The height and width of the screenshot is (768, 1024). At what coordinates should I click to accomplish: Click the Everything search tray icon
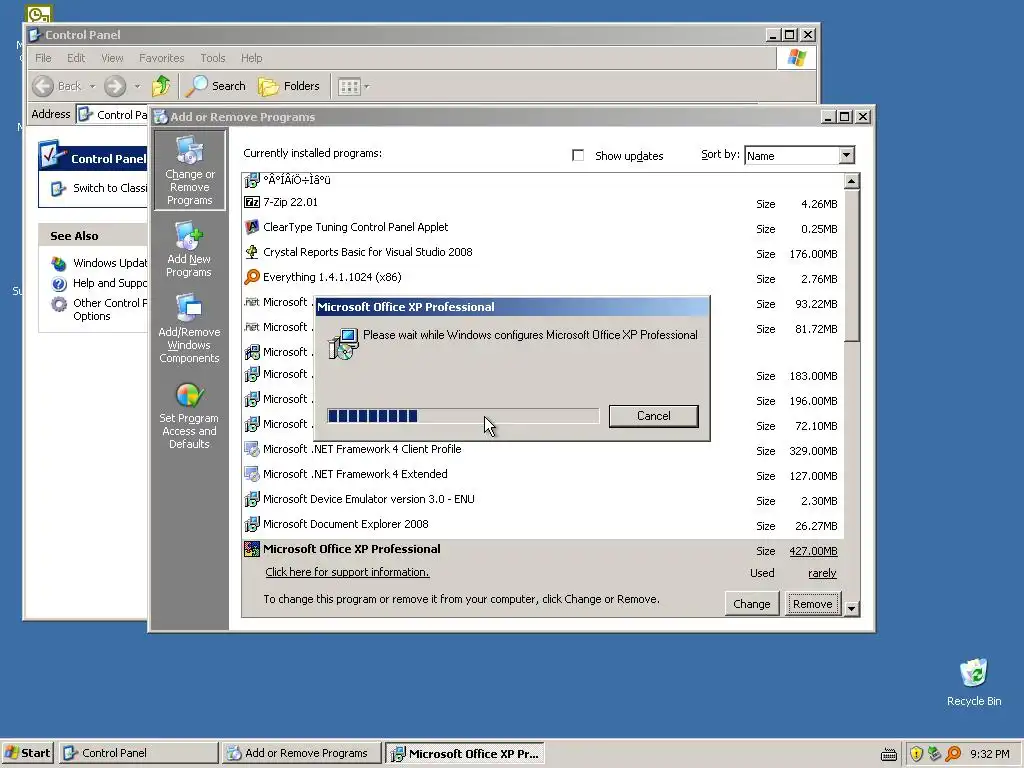953,754
